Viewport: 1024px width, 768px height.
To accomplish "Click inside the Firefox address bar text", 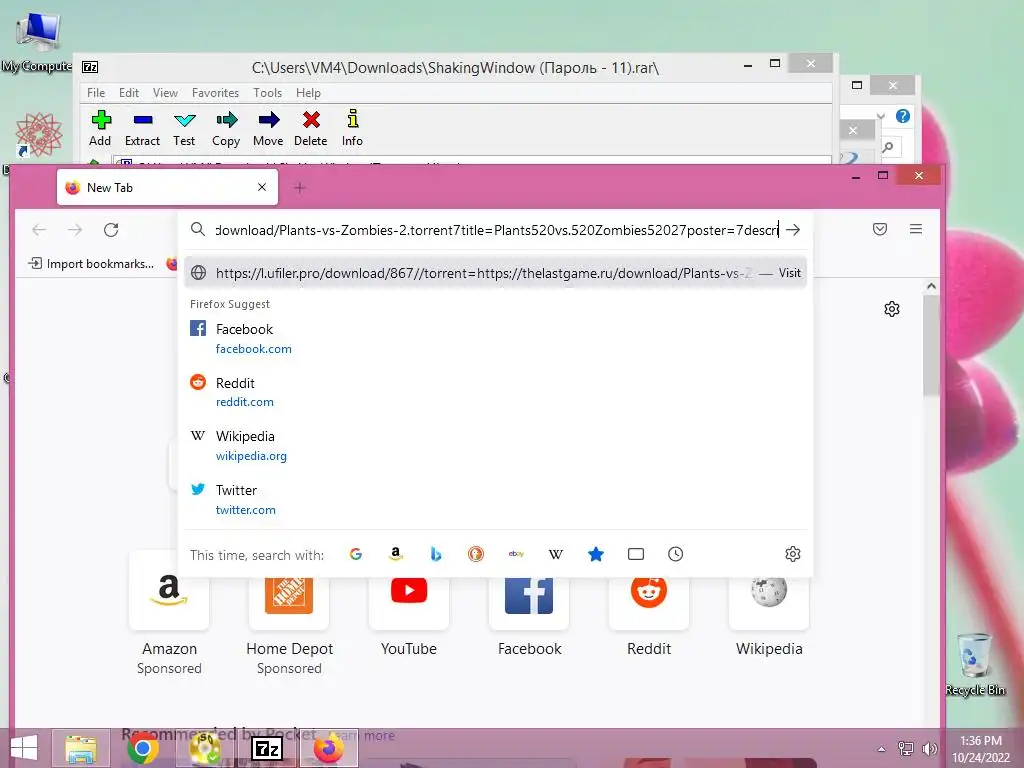I will click(496, 230).
